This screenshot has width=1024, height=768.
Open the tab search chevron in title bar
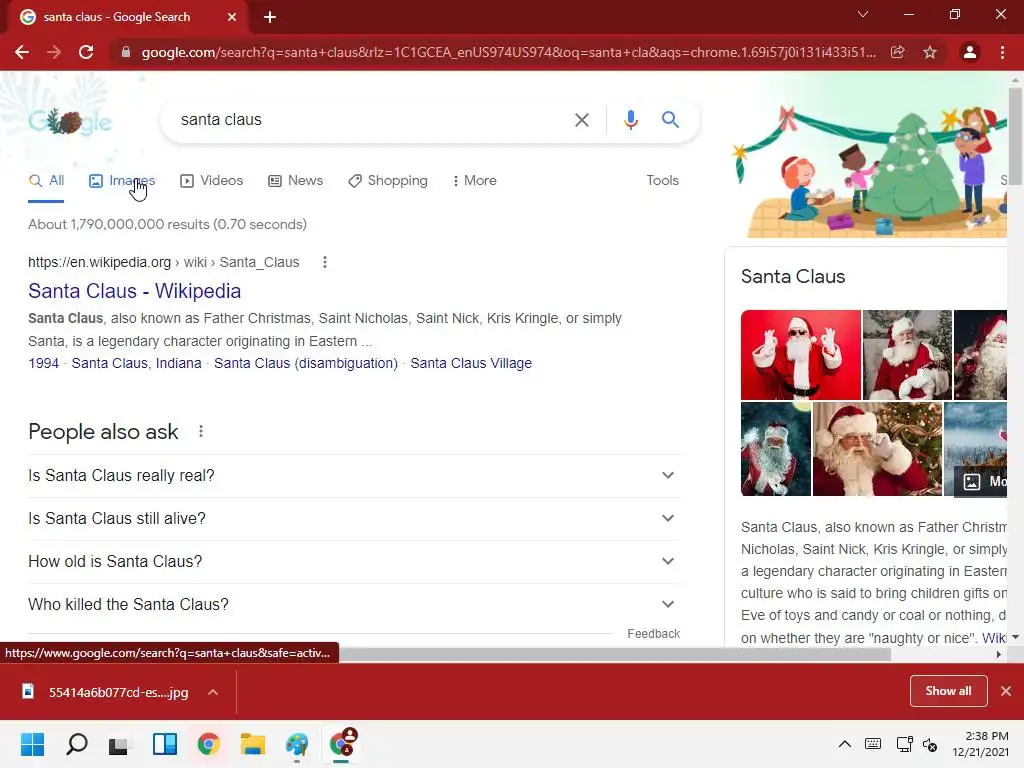click(x=863, y=14)
